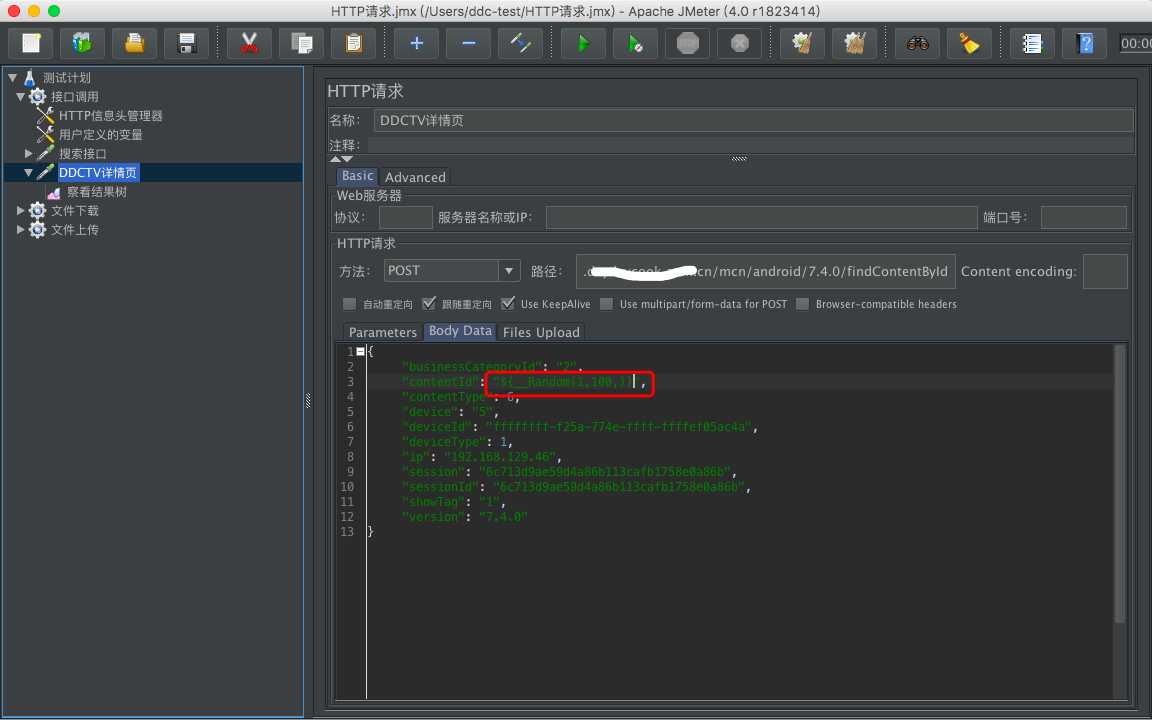Click the Toggle enable/disable icon
Screen dimensions: 1152x720
[x=521, y=43]
